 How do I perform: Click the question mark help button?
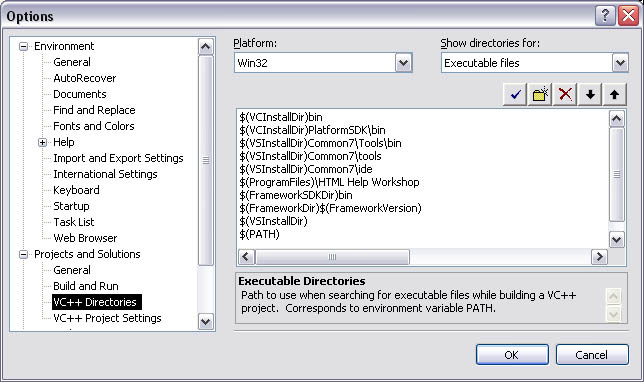(605, 16)
